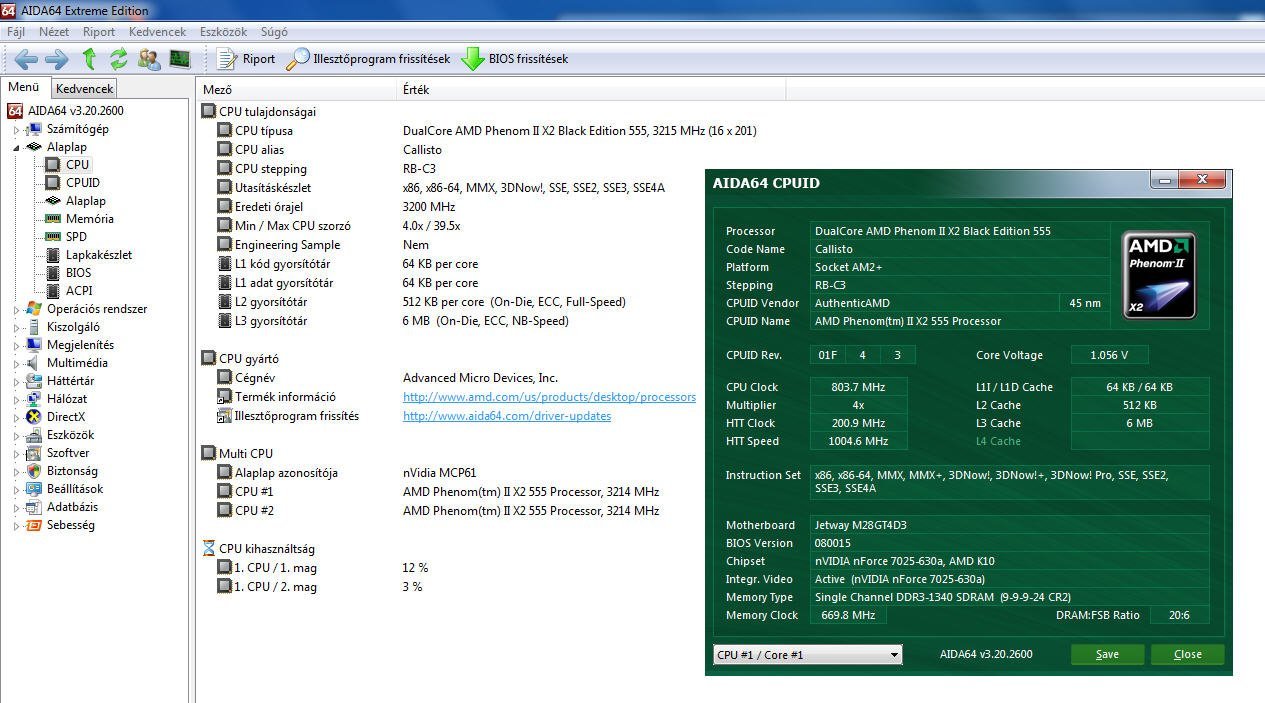This screenshot has height=703, width=1265.
Task: Click the Multimédia speaker icon
Action: (x=34, y=363)
